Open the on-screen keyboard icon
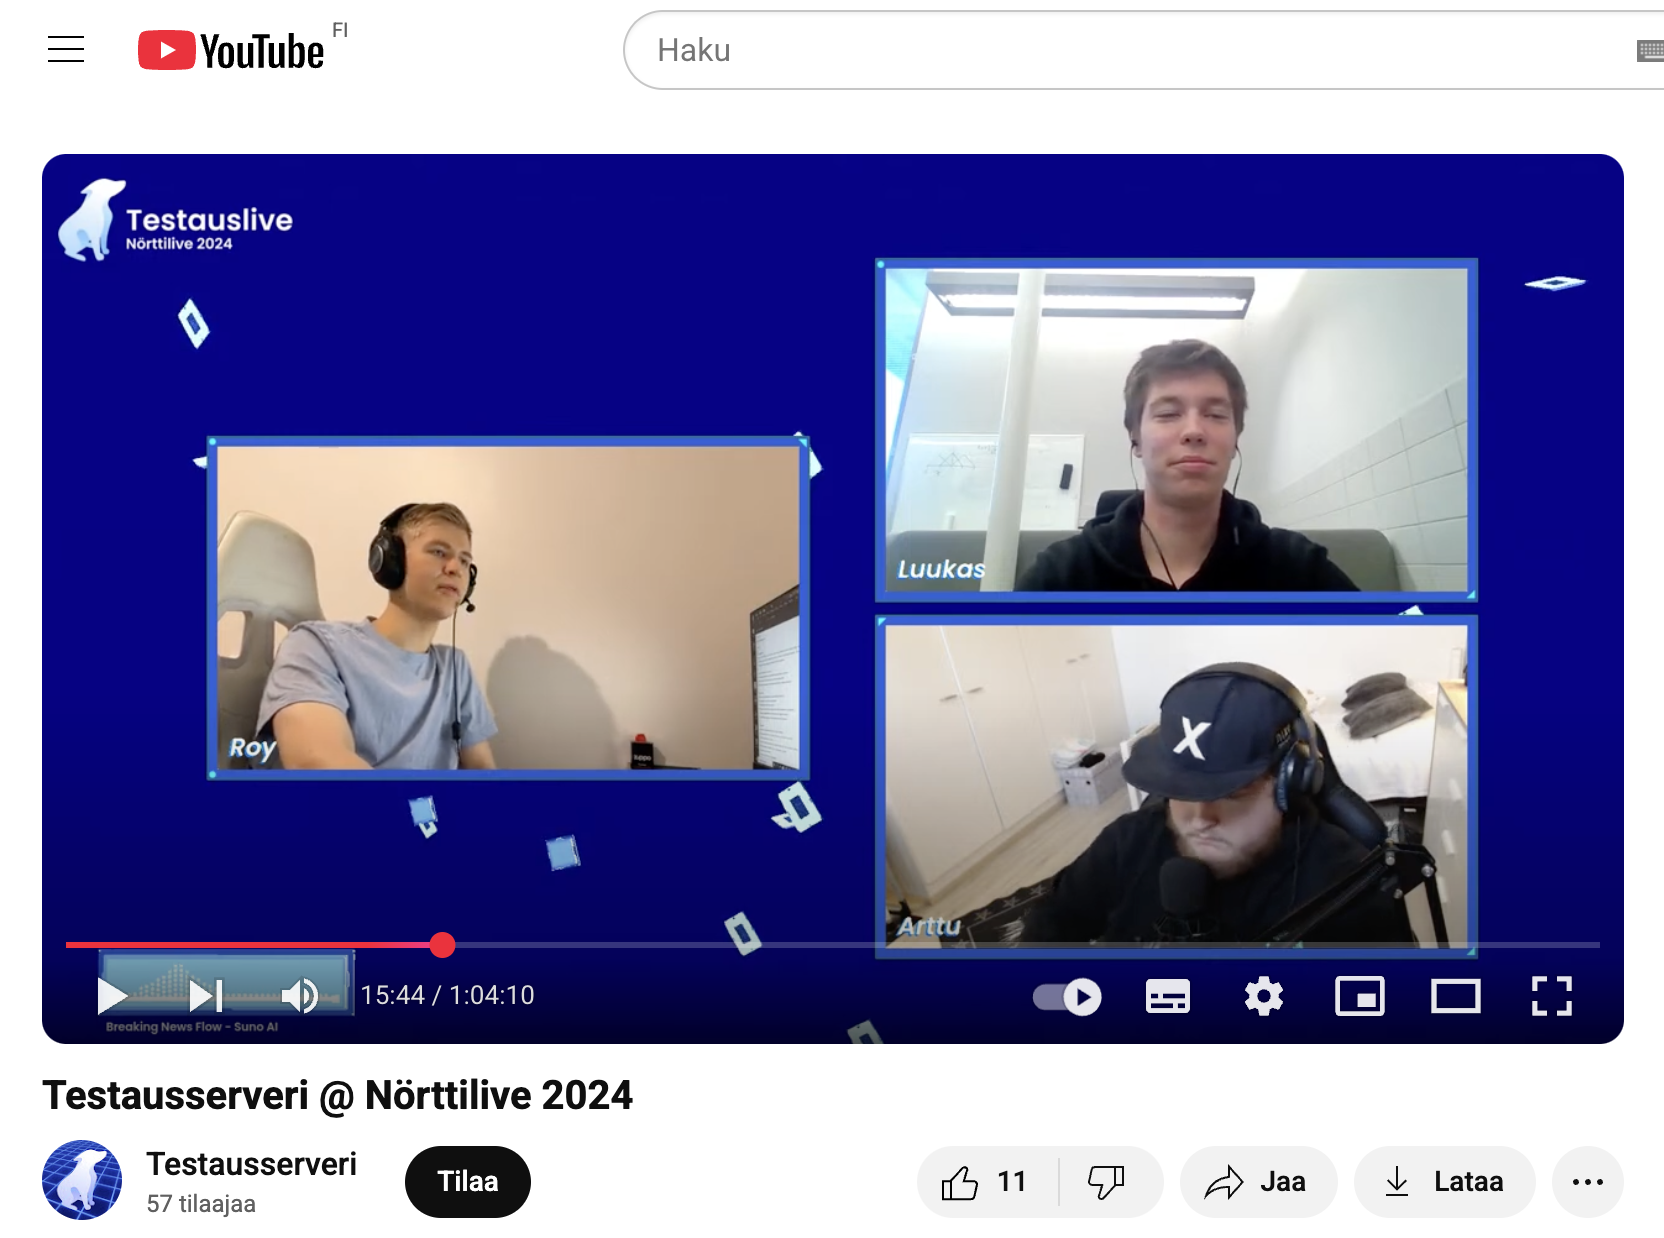The height and width of the screenshot is (1238, 1664). point(1650,50)
